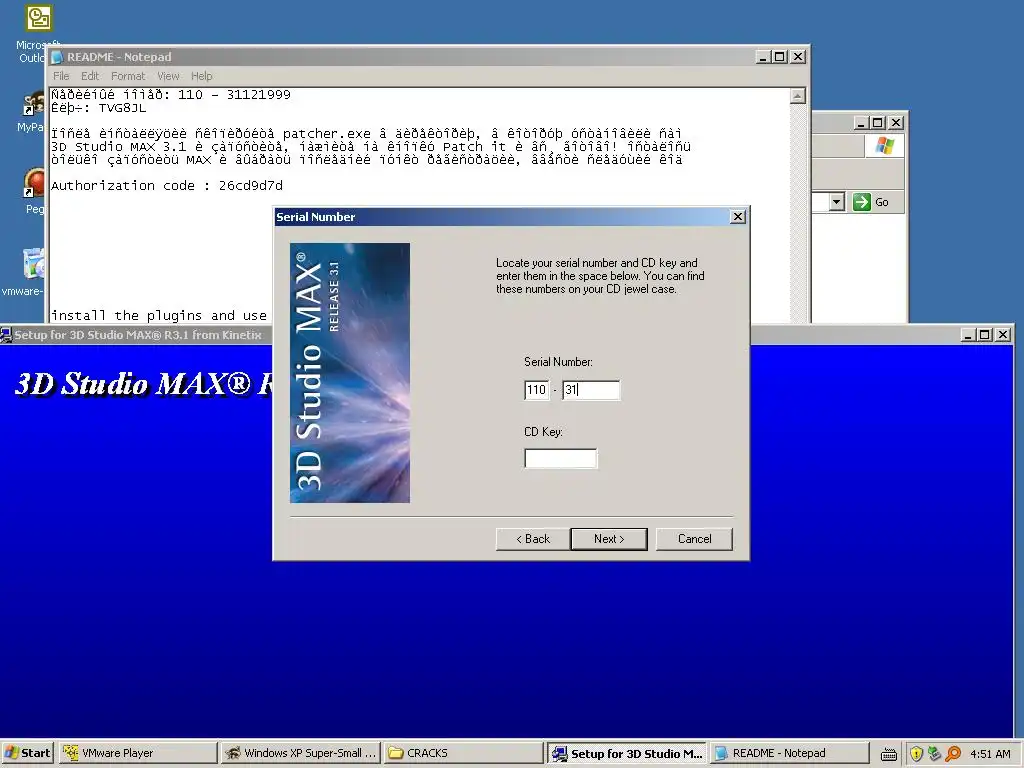
Task: Expand the address bar dropdown beside Go
Action: click(x=837, y=202)
